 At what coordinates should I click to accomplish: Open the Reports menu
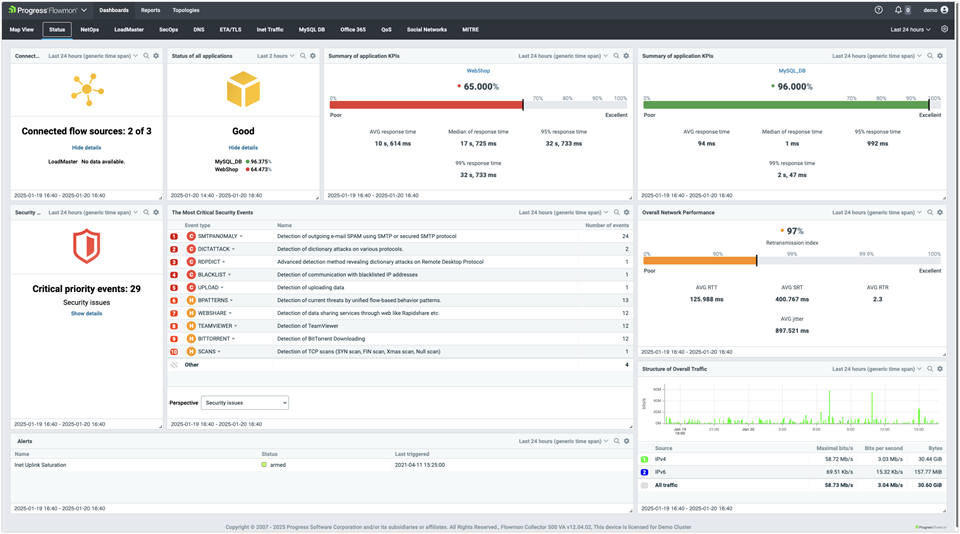[x=150, y=10]
